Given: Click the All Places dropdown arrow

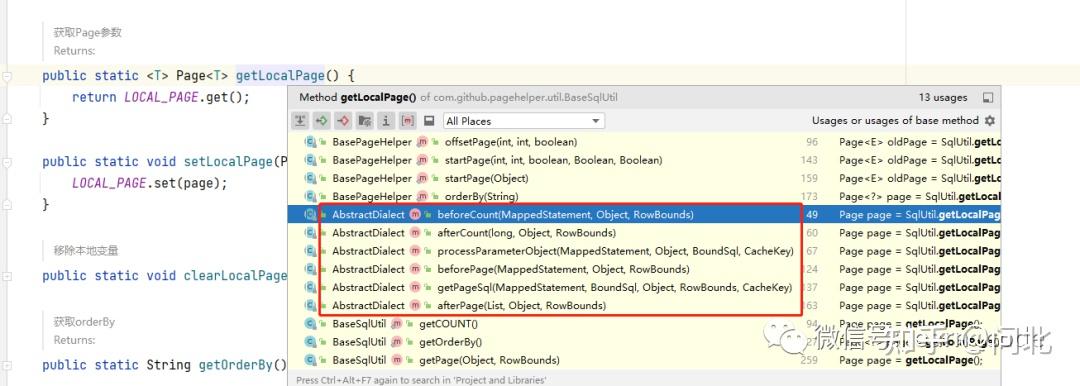Looking at the screenshot, I should (x=596, y=121).
